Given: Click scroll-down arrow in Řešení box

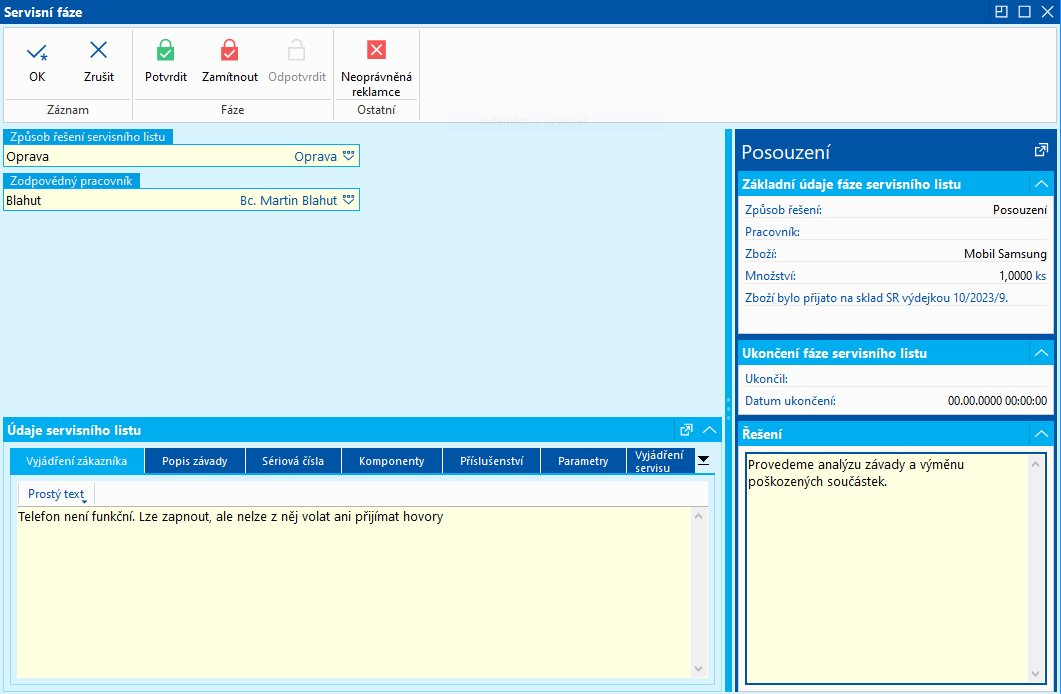Looking at the screenshot, I should pyautogui.click(x=1035, y=674).
